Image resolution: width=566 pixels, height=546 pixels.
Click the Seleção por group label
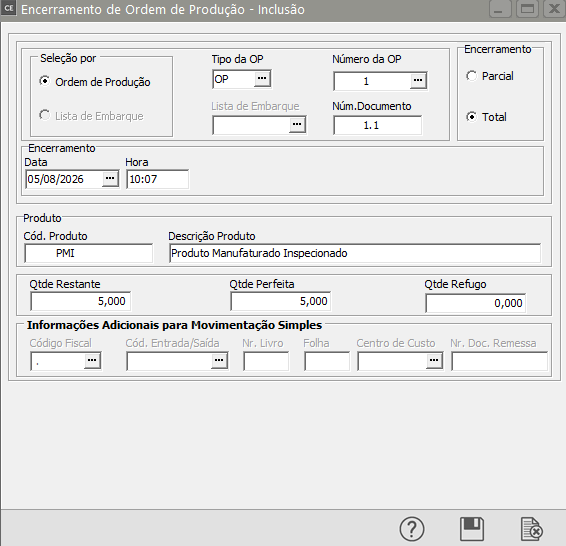[68, 58]
